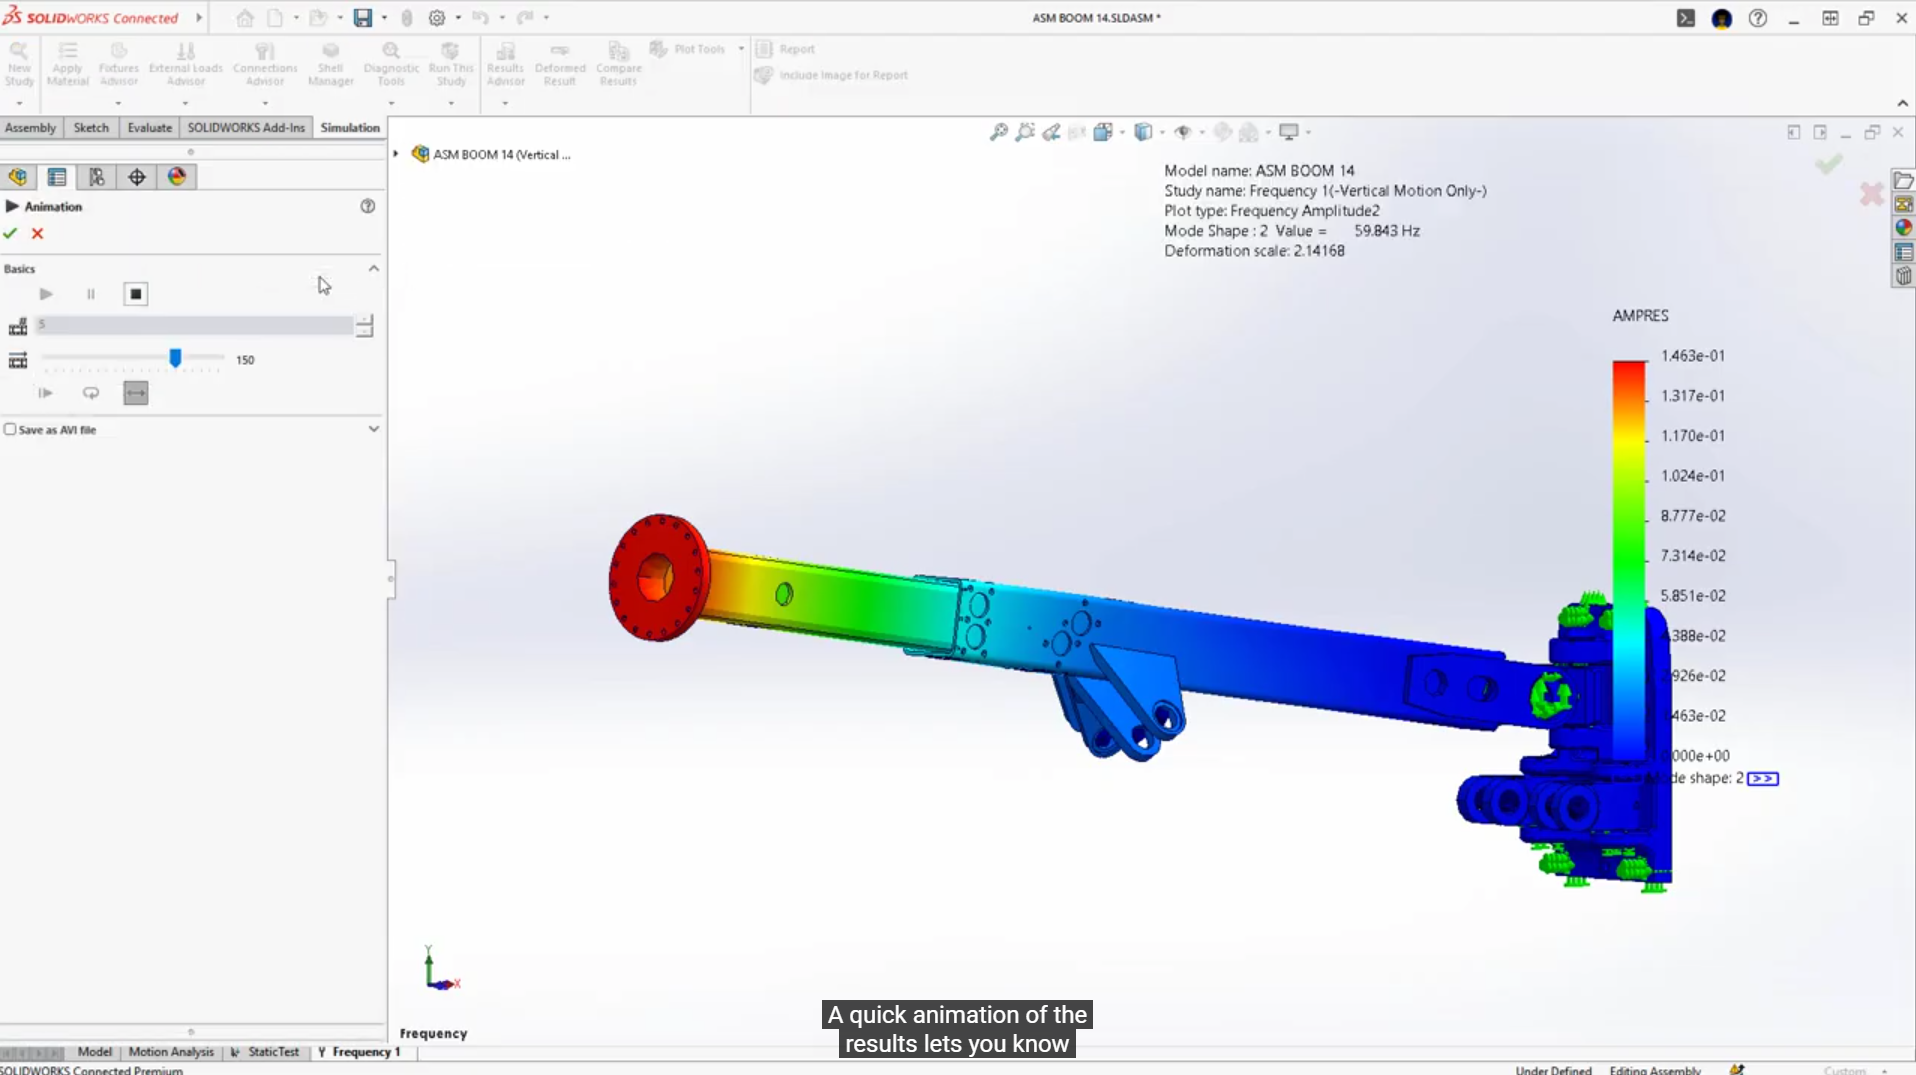Cancel animation with the red X
Image resolution: width=1916 pixels, height=1075 pixels.
click(38, 233)
